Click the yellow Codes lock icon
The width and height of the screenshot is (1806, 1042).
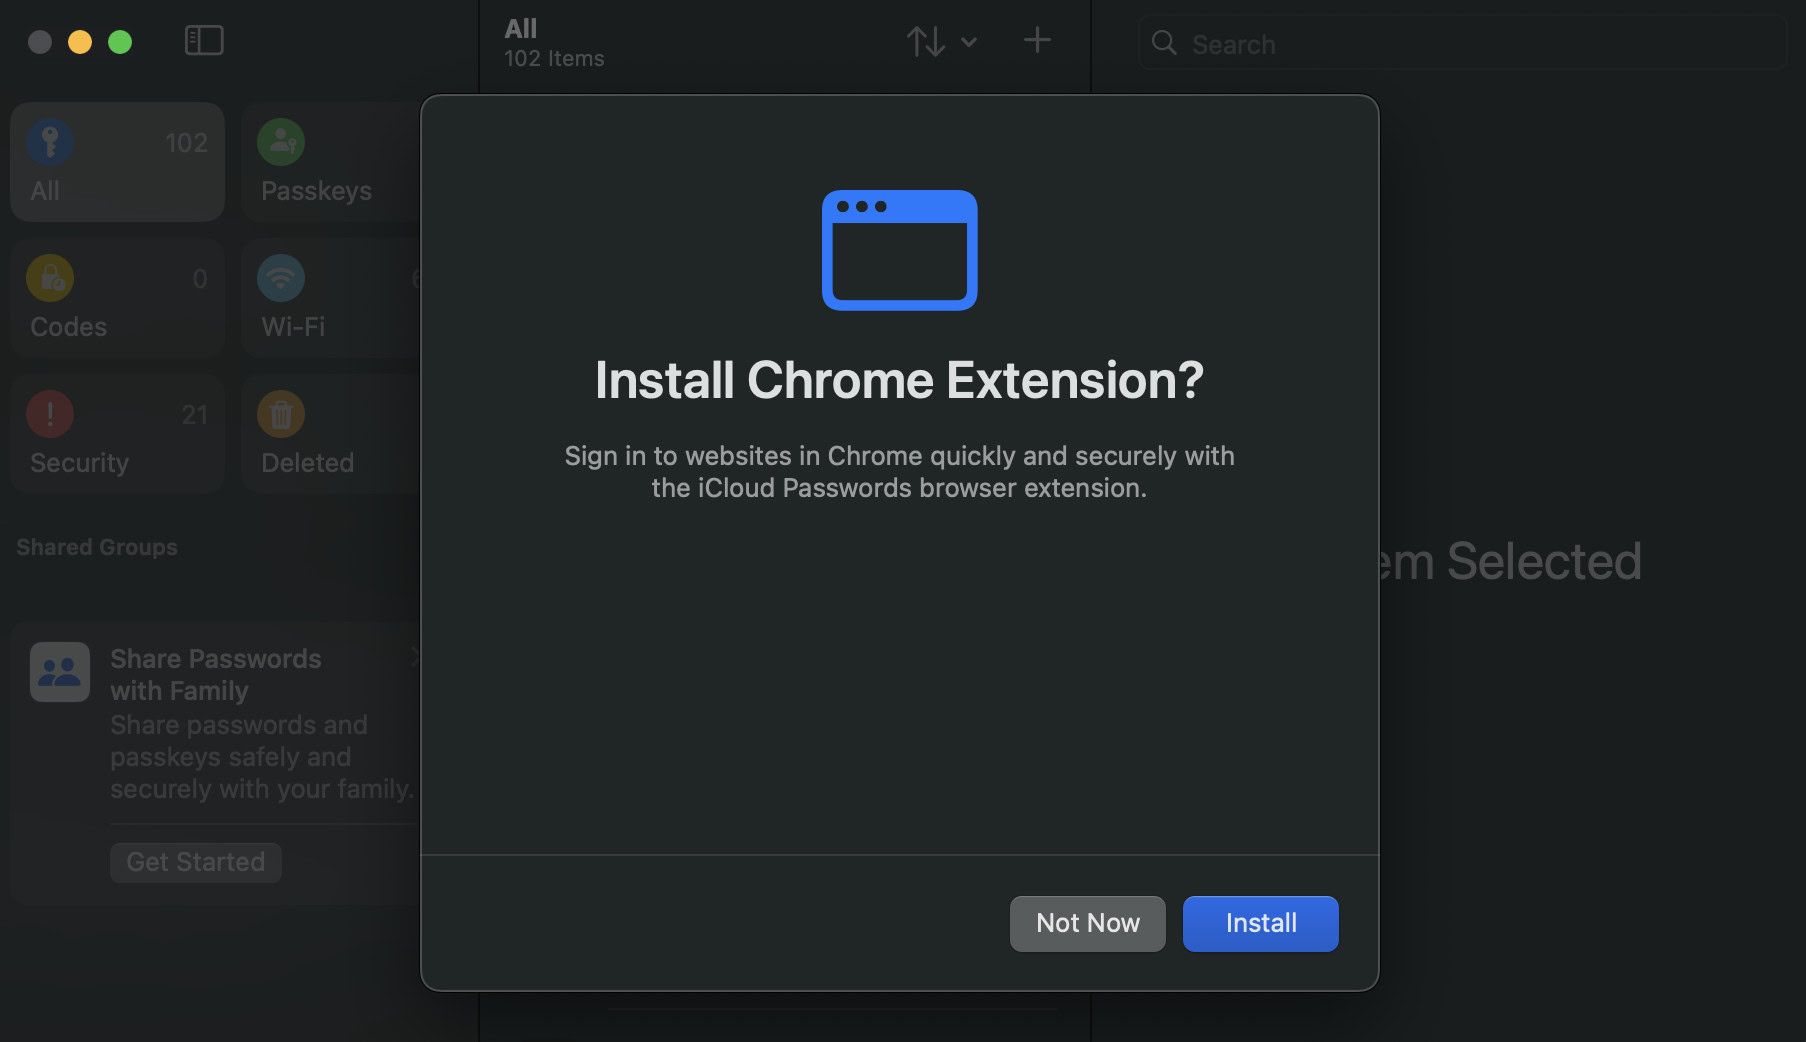pyautogui.click(x=50, y=278)
